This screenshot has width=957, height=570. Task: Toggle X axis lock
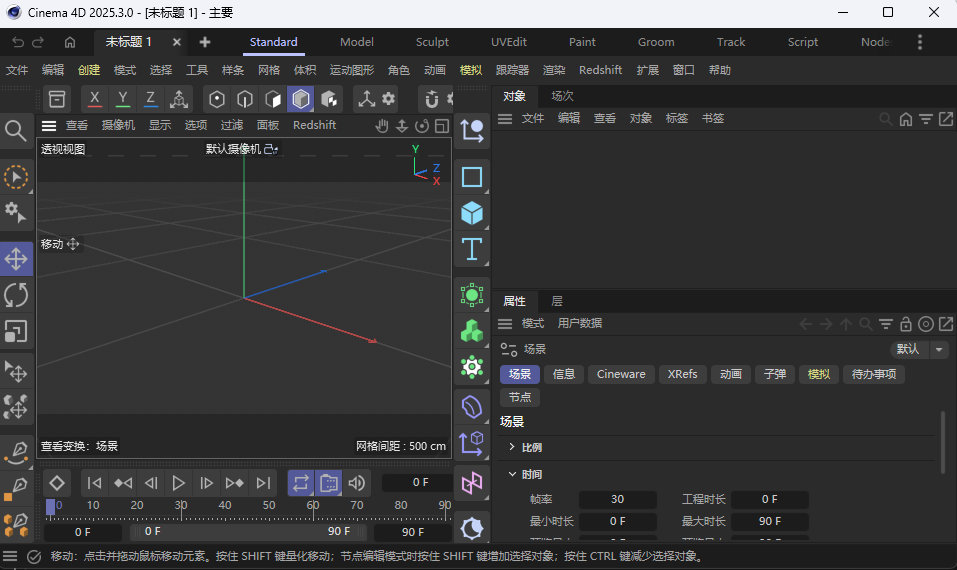[95, 98]
